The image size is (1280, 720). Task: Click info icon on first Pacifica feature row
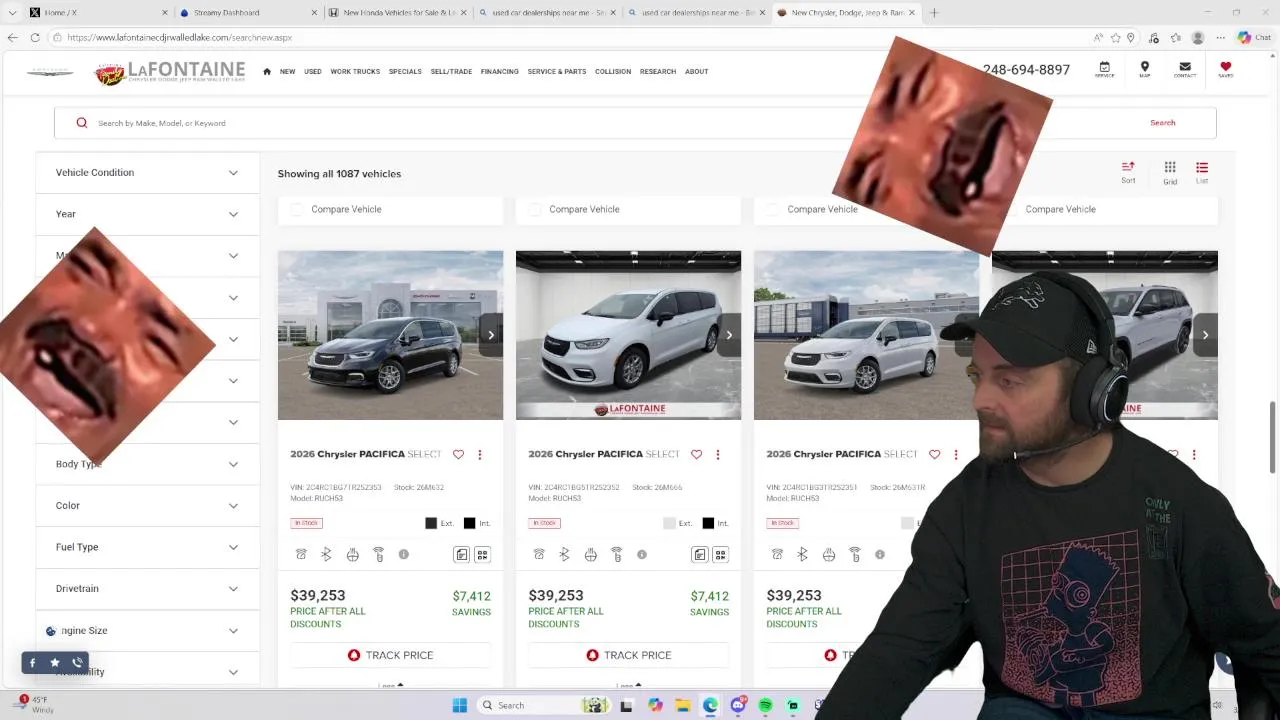tap(404, 554)
